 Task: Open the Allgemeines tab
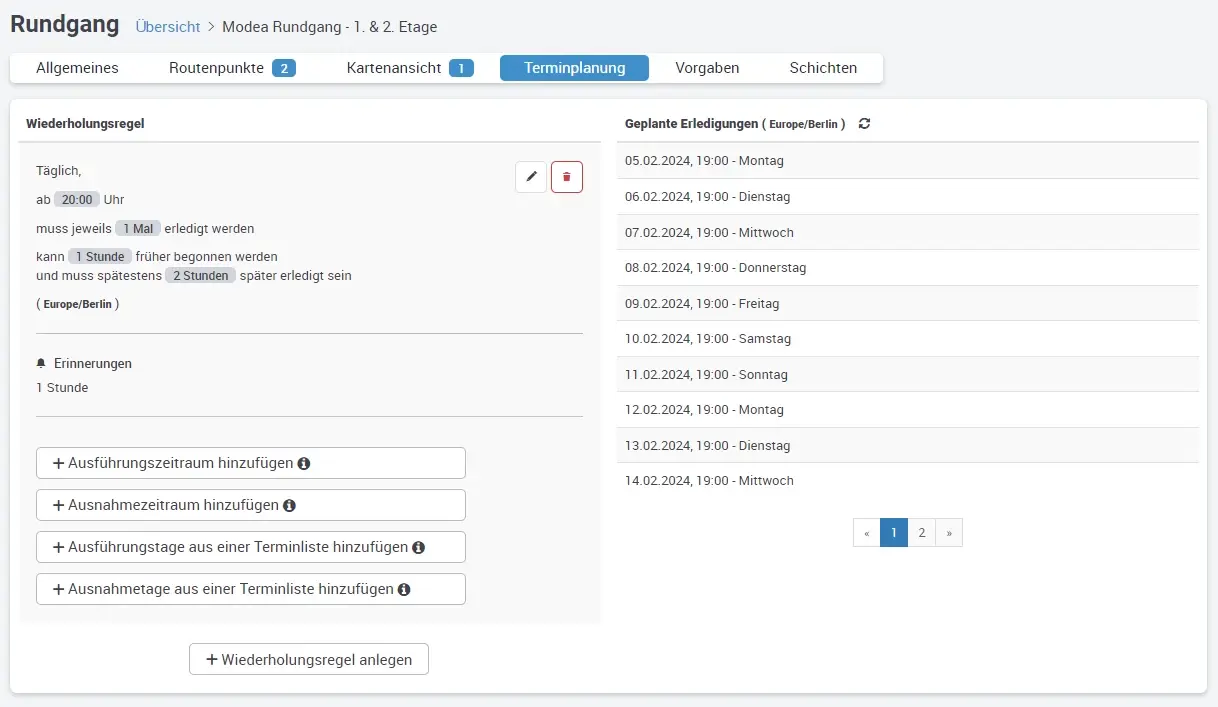(x=77, y=68)
